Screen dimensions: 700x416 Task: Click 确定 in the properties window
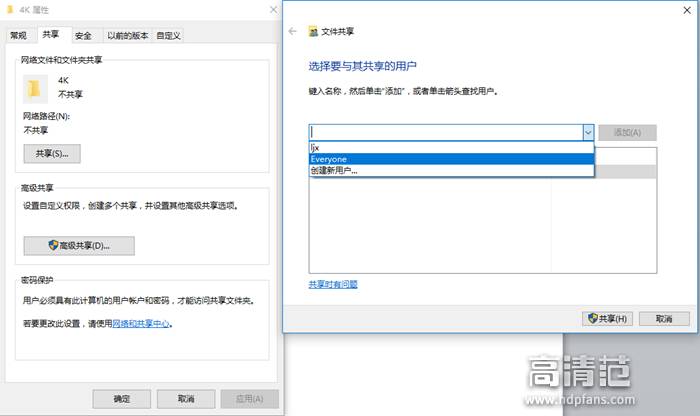click(121, 399)
